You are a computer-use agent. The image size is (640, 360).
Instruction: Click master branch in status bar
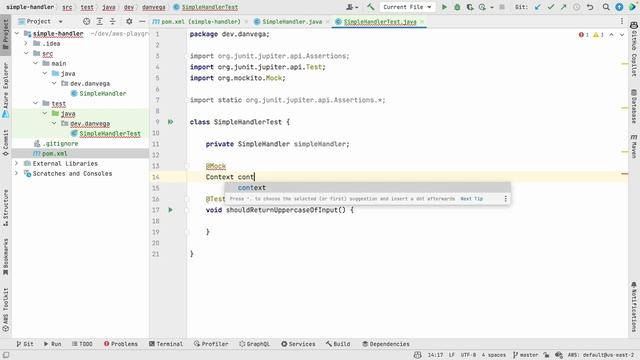click(x=525, y=355)
